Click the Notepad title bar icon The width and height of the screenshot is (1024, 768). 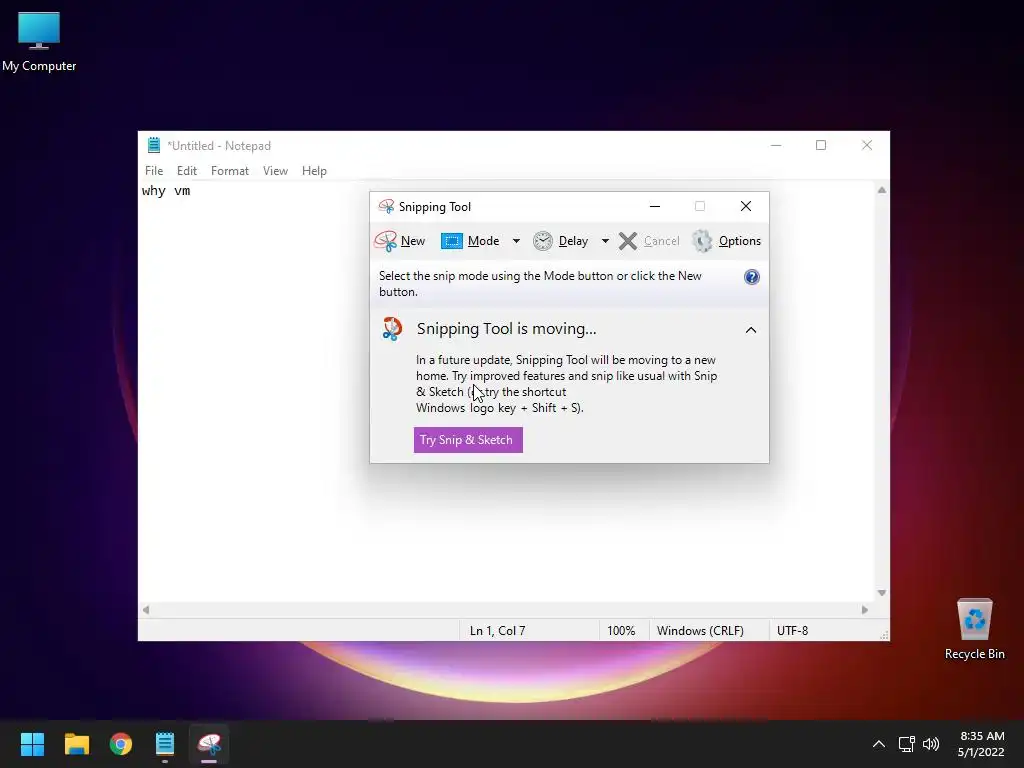point(153,145)
